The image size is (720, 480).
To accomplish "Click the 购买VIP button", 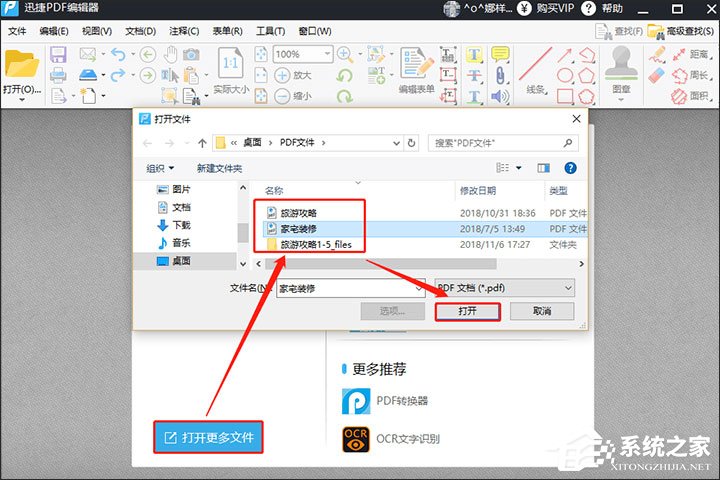I will point(546,8).
